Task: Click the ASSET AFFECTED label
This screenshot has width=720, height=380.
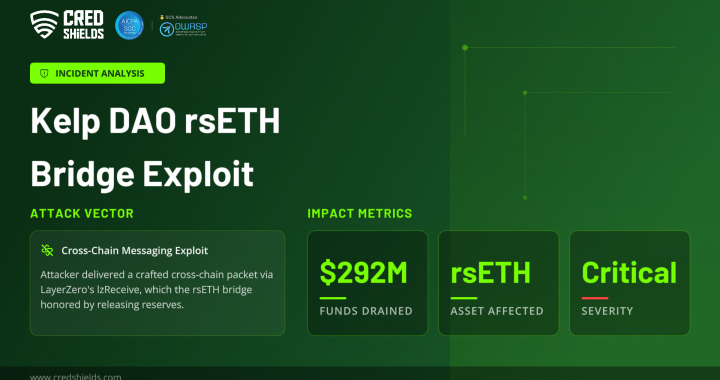Action: (497, 311)
